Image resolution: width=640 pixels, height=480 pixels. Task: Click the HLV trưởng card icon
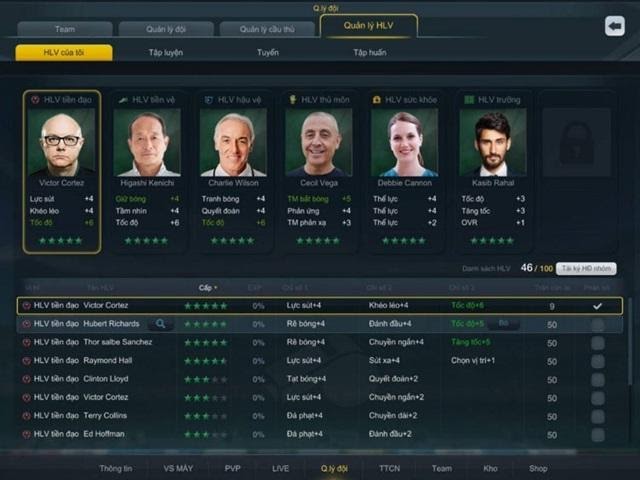tap(468, 100)
